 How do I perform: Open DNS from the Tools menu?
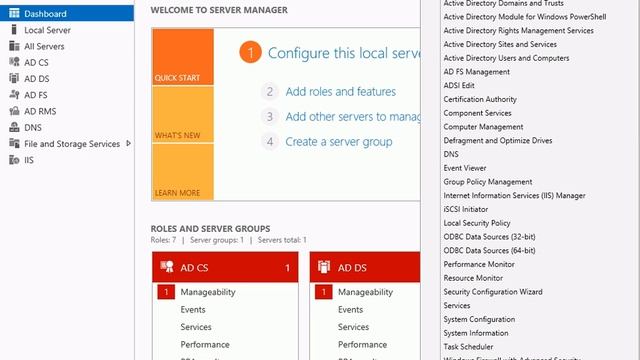tap(451, 154)
